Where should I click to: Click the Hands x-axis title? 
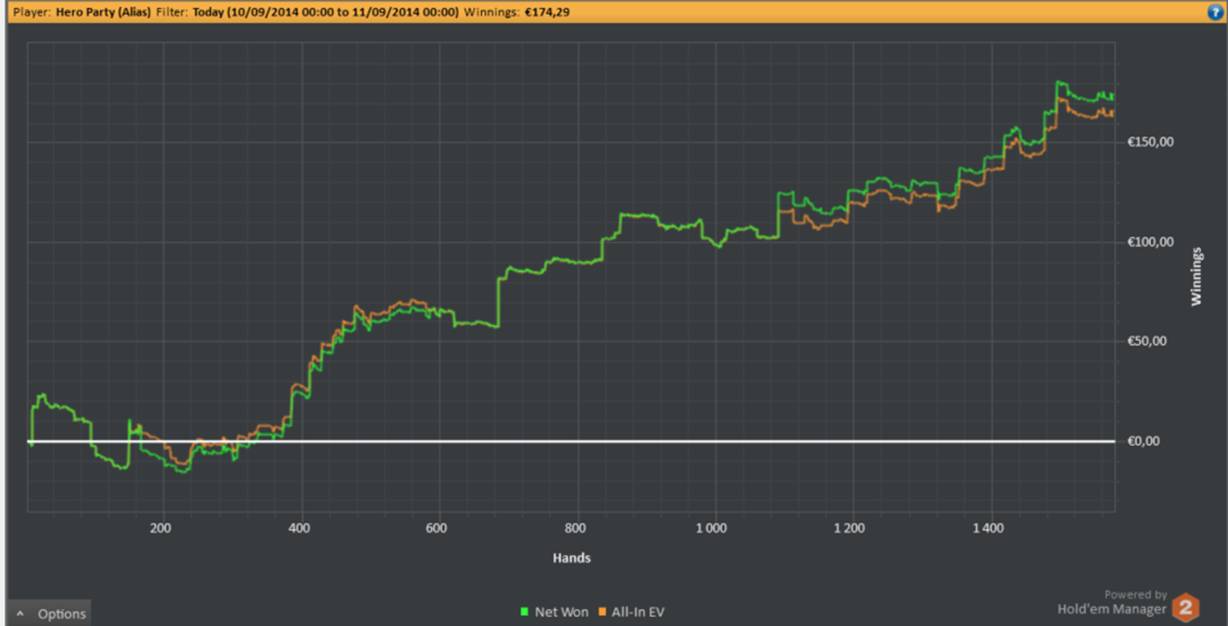571,558
